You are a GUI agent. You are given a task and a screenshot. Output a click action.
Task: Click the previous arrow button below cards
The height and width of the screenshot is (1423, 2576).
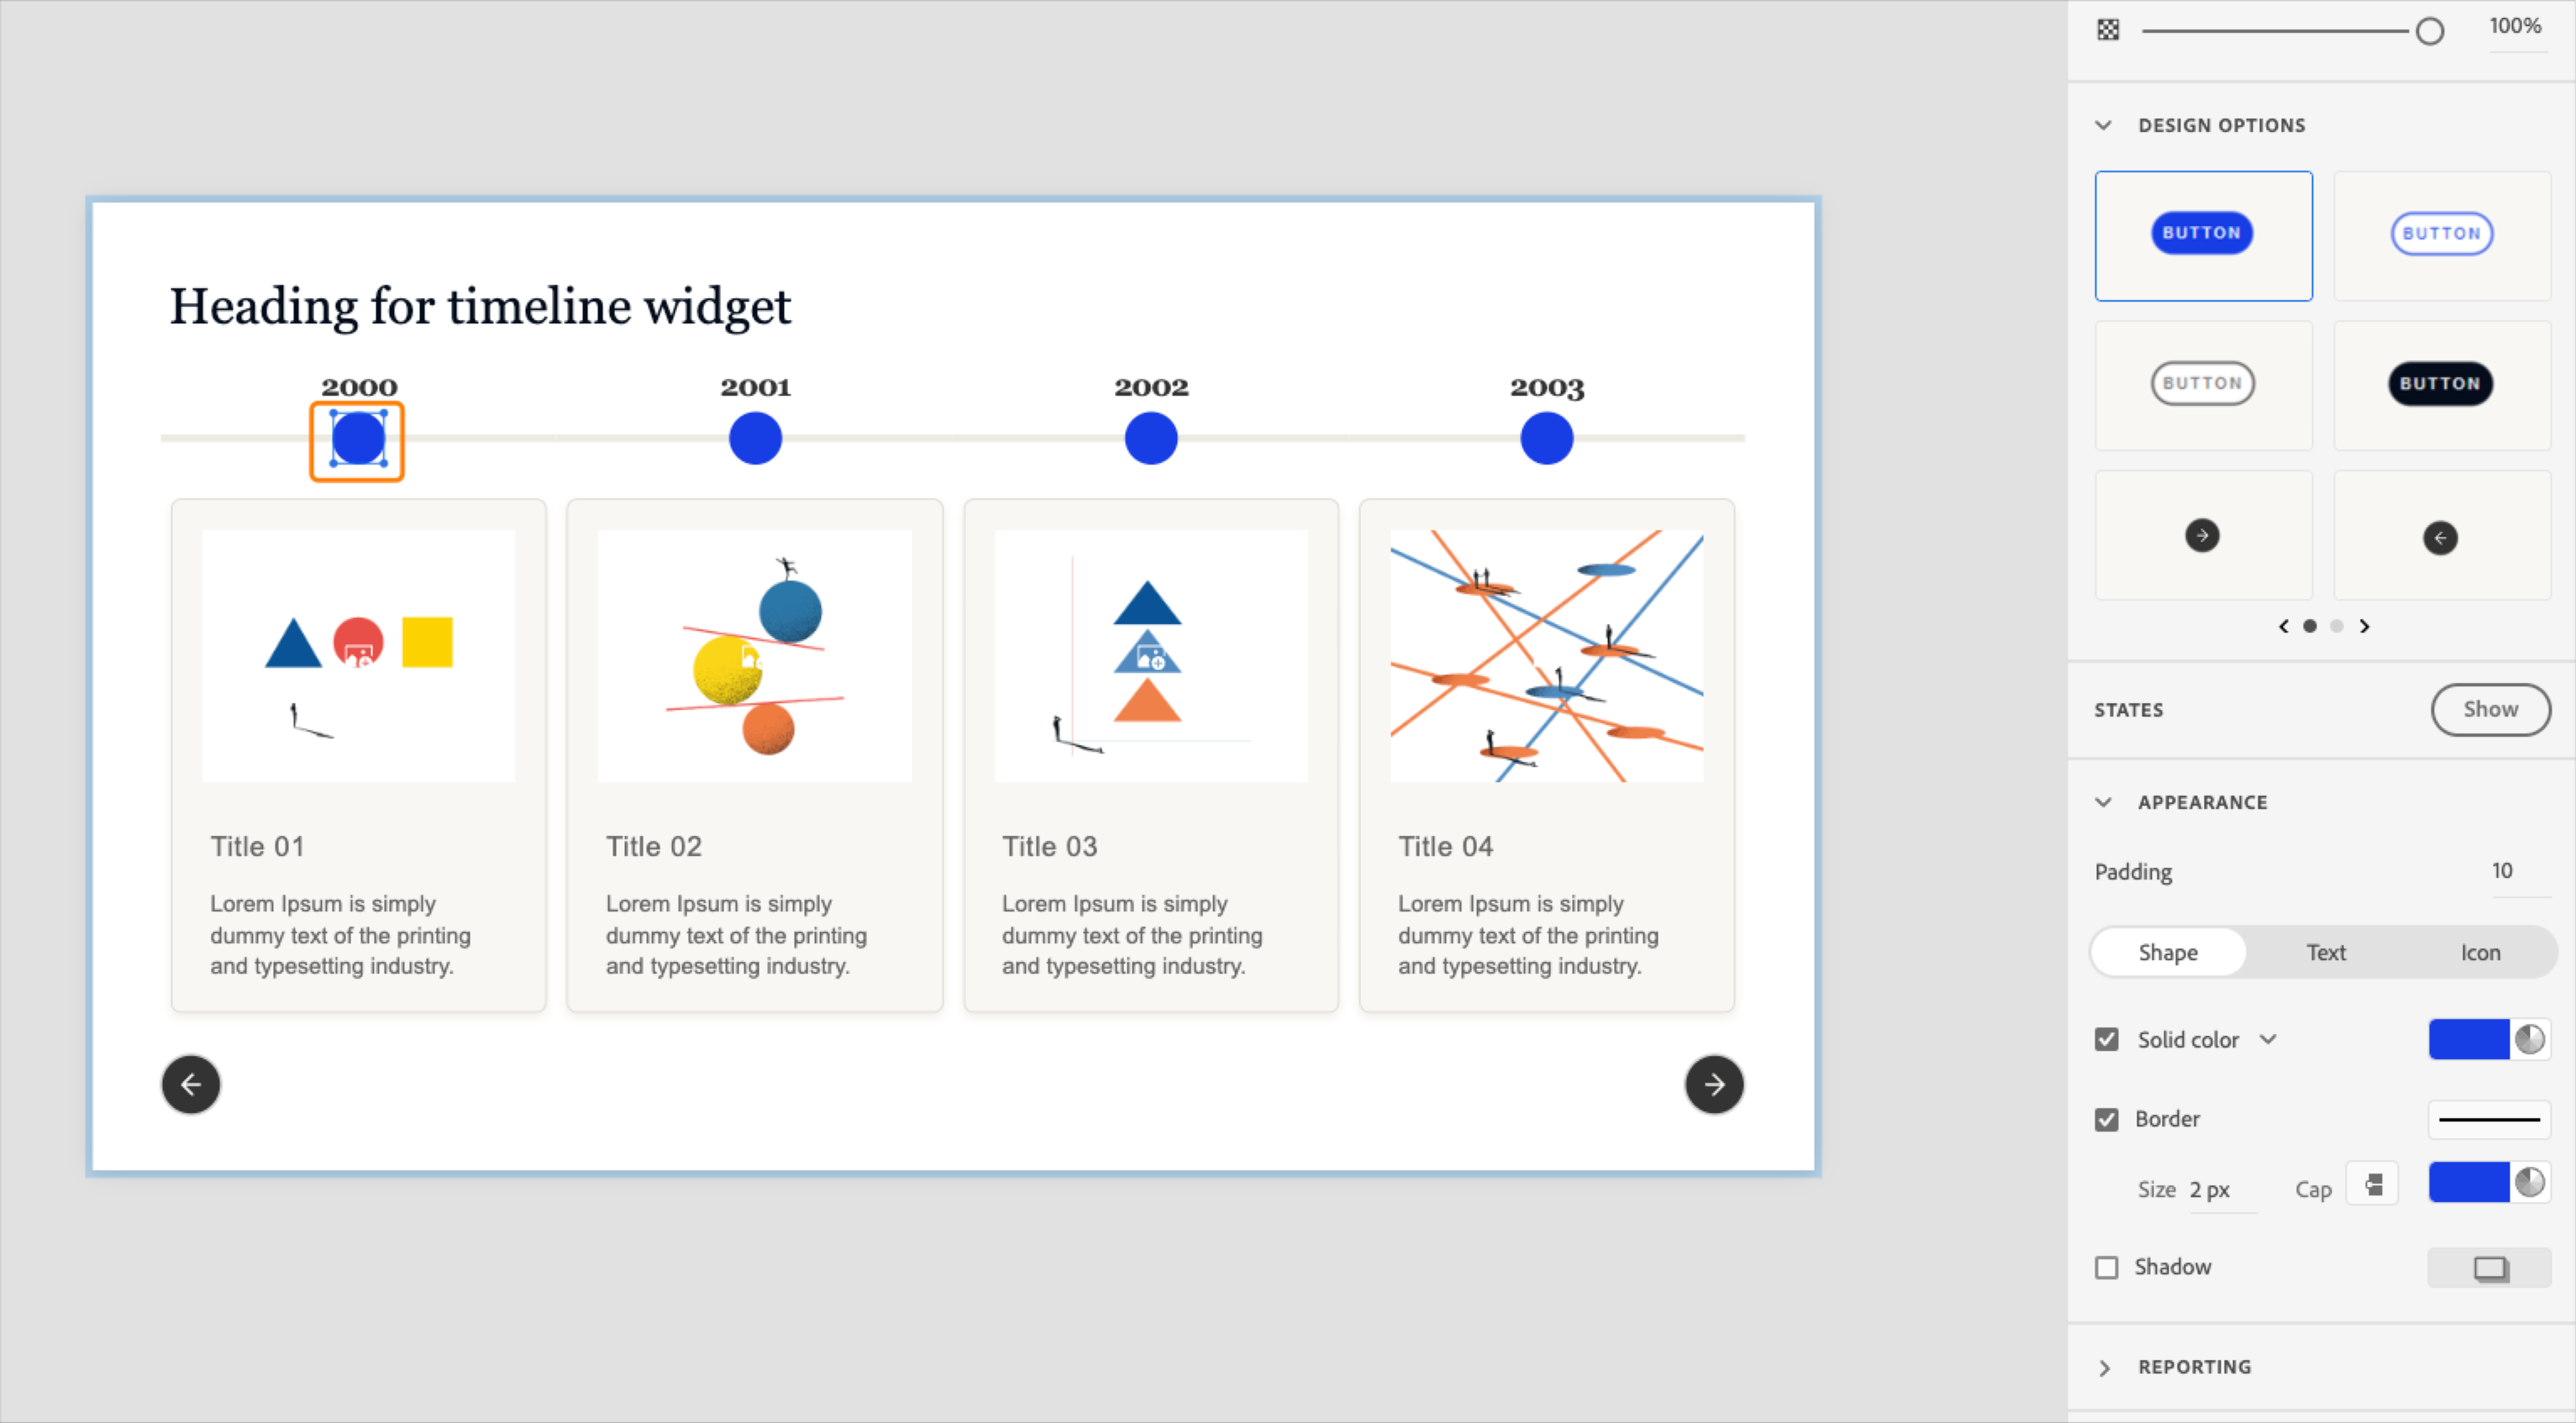click(x=191, y=1084)
